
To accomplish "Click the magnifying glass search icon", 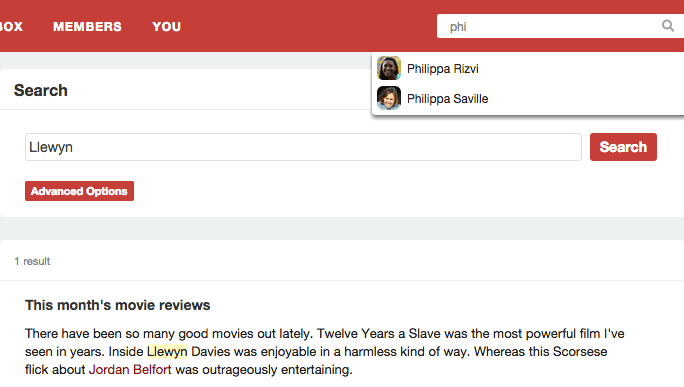I will 667,26.
